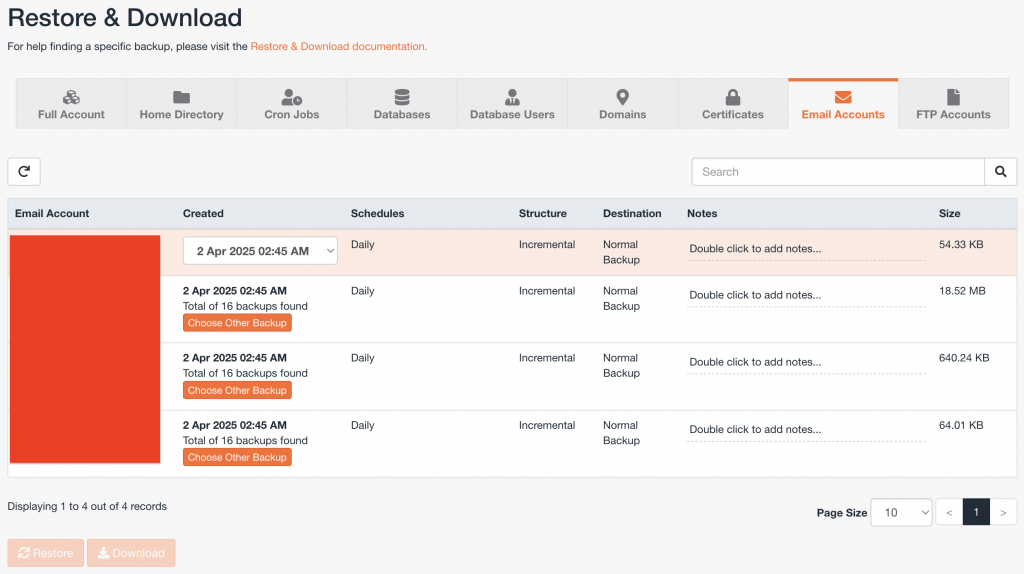Select the 640.24 KB size cell
The height and width of the screenshot is (574, 1024).
pos(964,359)
